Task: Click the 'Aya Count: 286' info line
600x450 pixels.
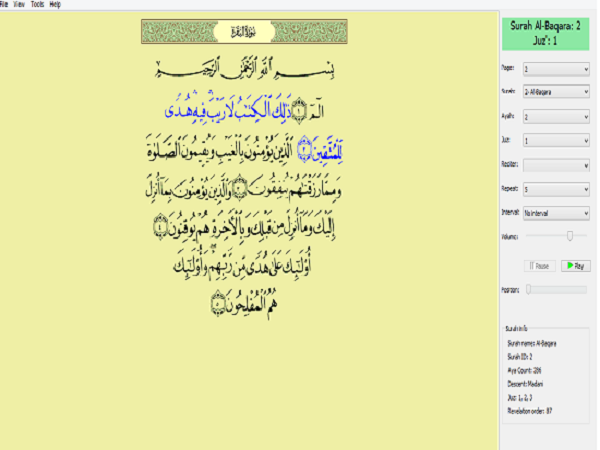Action: [524, 370]
